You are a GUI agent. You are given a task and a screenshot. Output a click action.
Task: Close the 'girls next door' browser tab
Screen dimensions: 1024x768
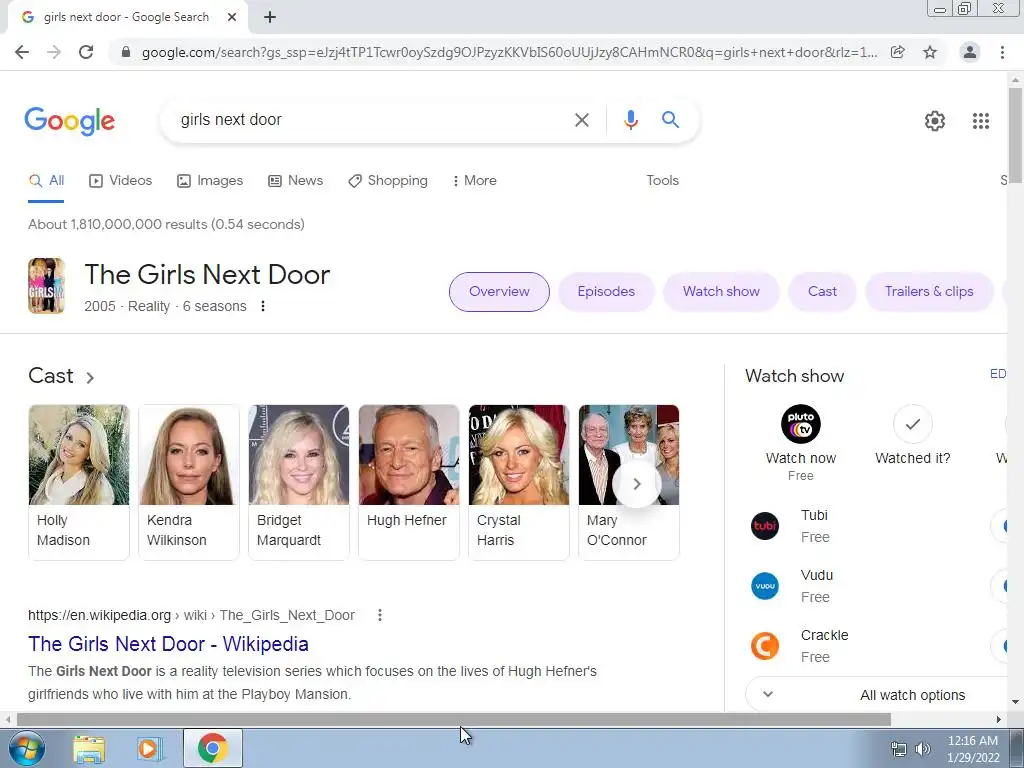232,17
